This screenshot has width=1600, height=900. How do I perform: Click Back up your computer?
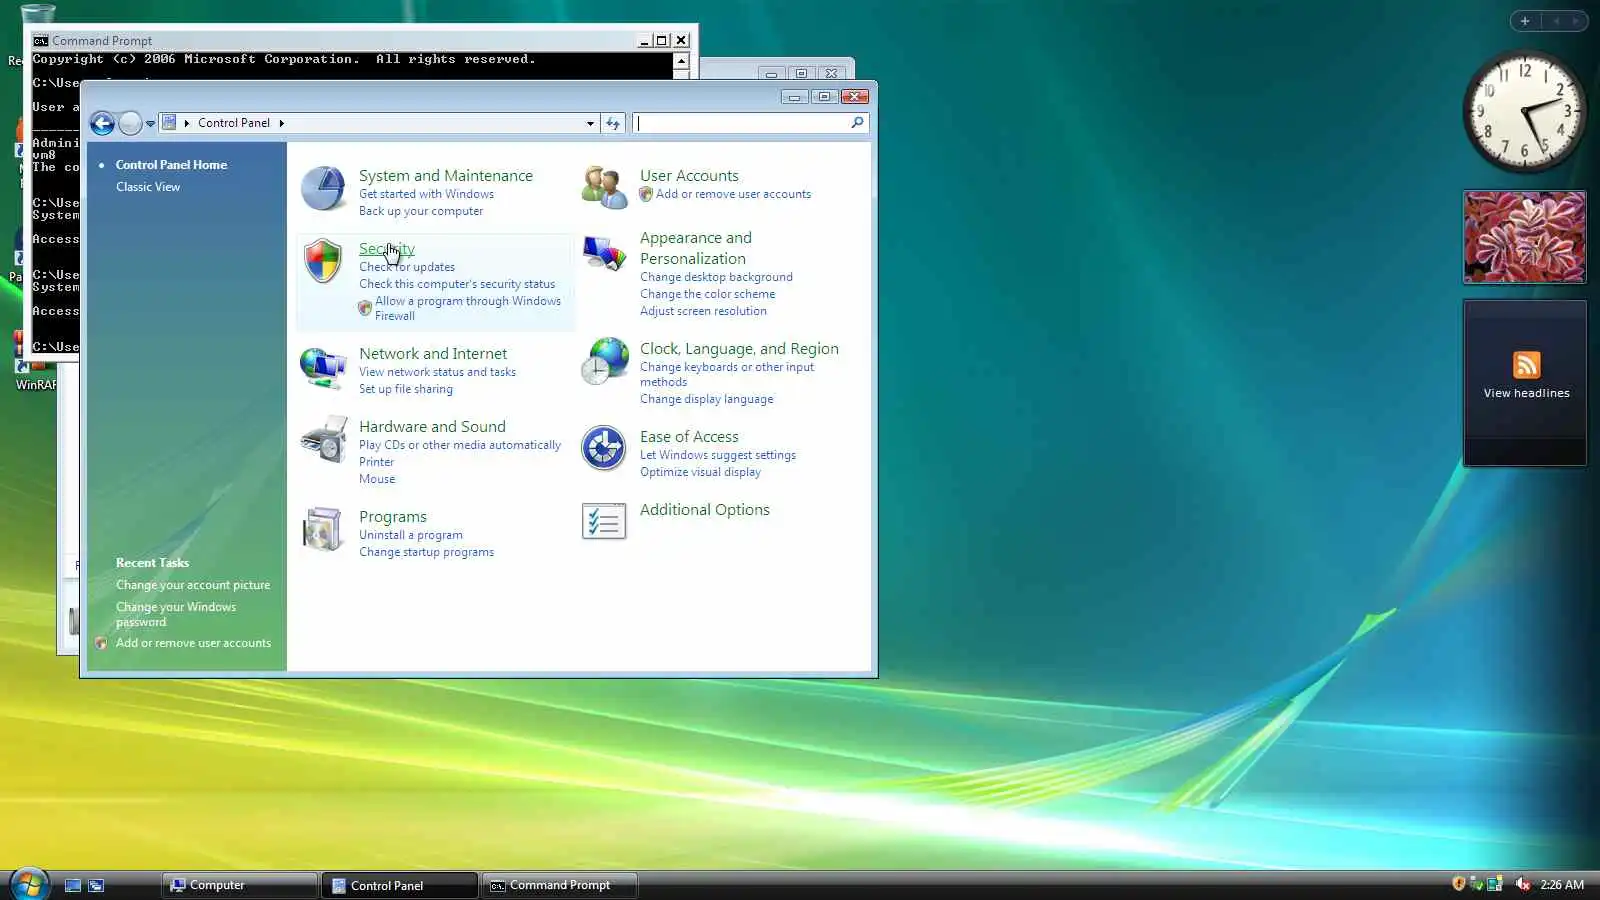[421, 211]
